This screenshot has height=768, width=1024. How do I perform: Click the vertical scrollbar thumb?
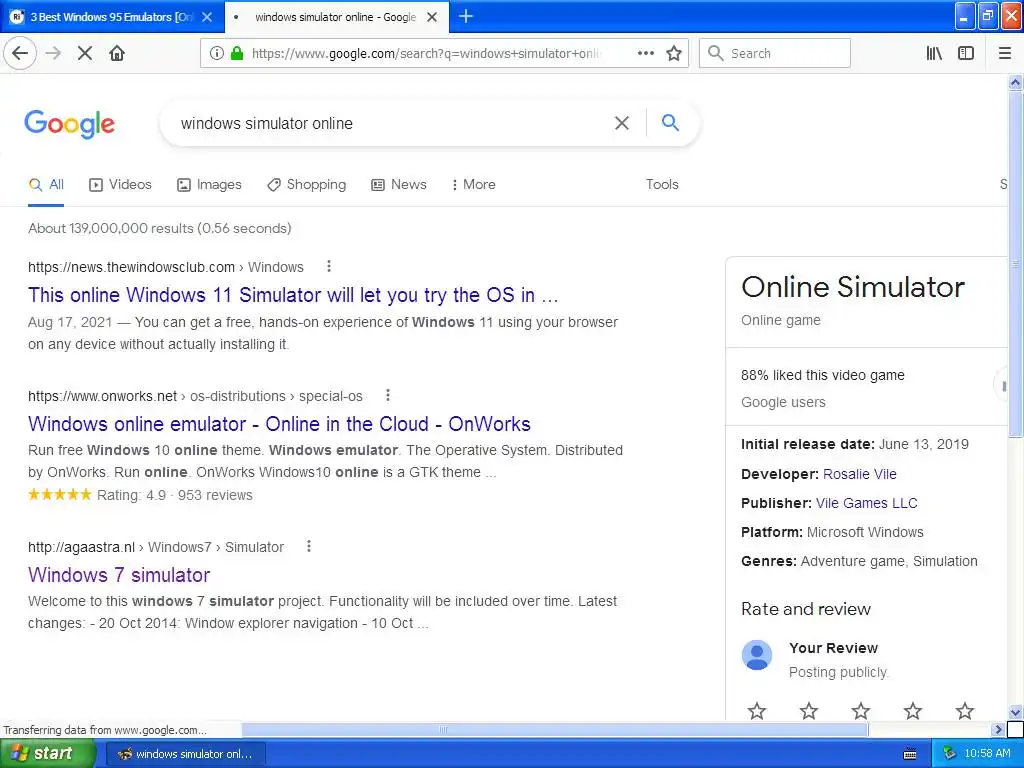[1016, 264]
